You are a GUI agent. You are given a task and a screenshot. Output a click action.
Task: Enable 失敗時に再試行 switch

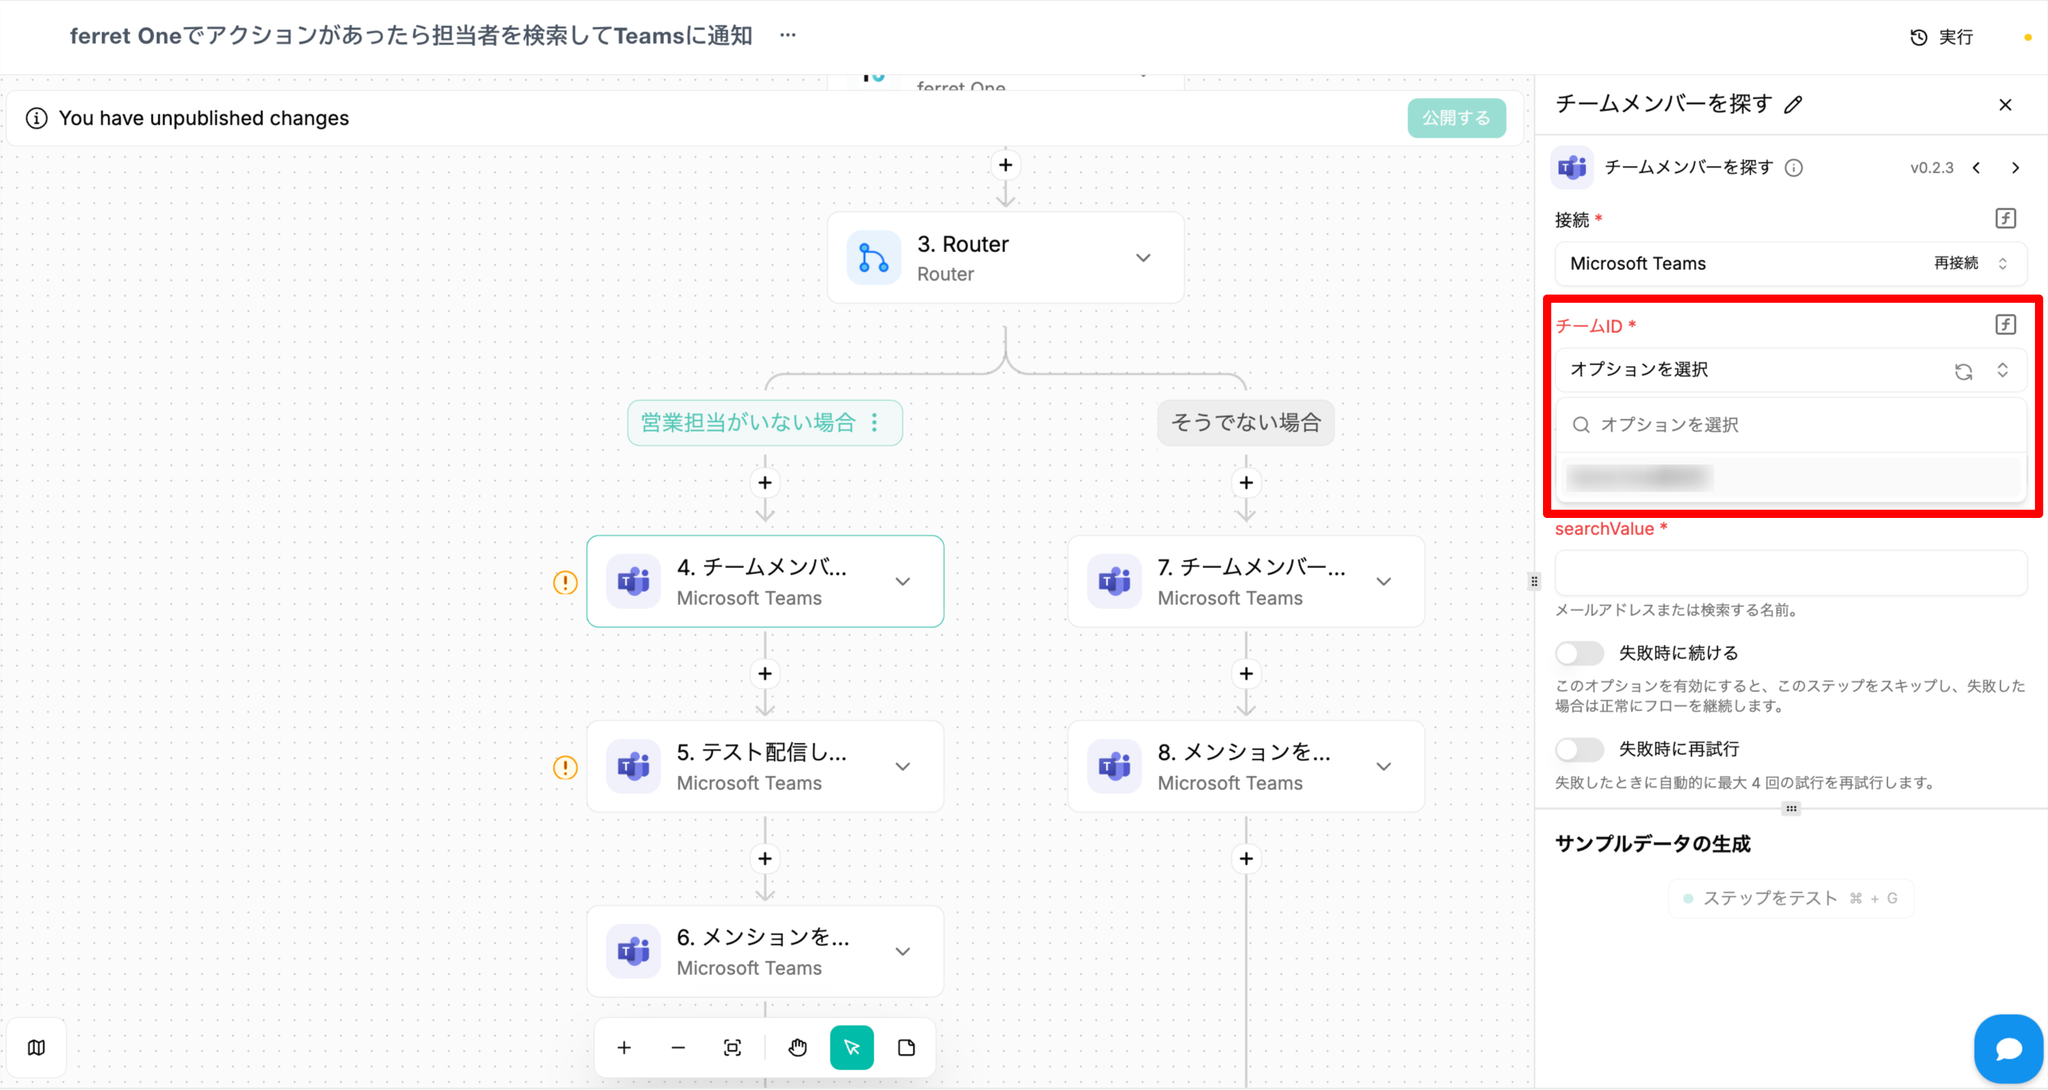point(1579,749)
